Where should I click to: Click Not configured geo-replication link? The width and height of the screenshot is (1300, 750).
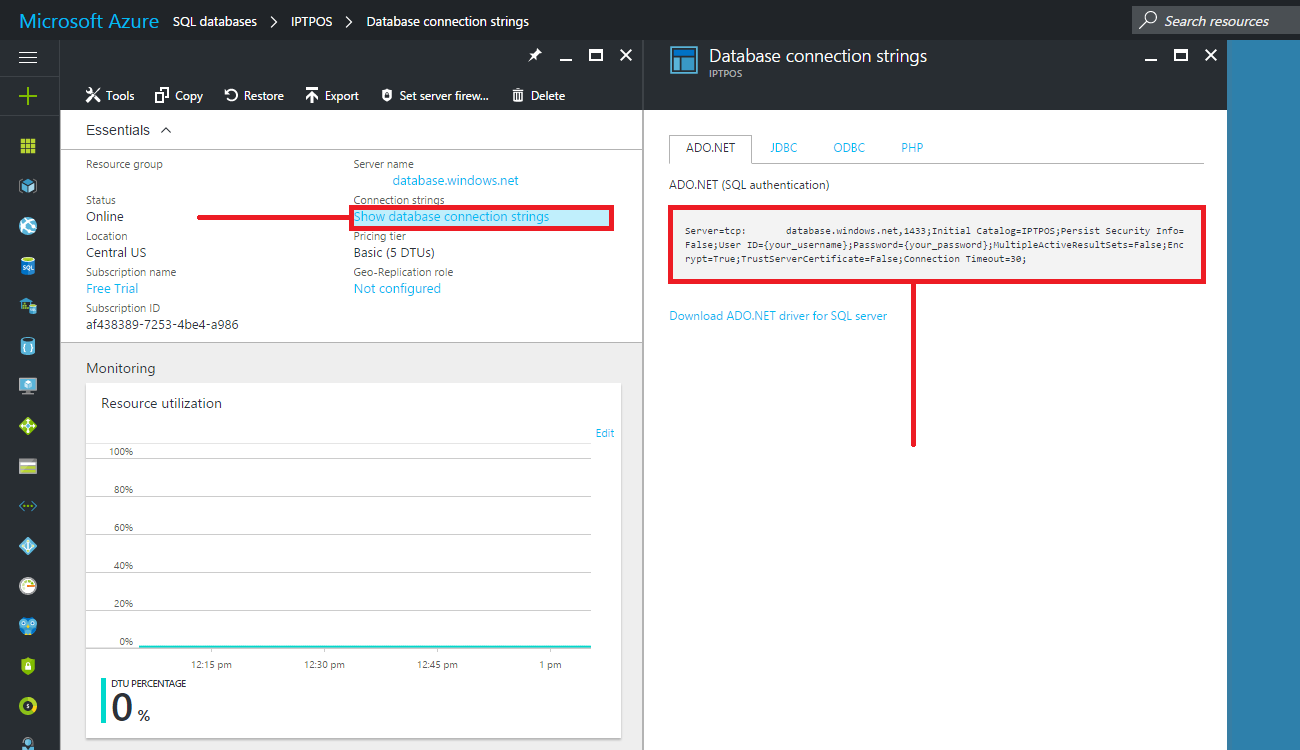click(x=397, y=289)
